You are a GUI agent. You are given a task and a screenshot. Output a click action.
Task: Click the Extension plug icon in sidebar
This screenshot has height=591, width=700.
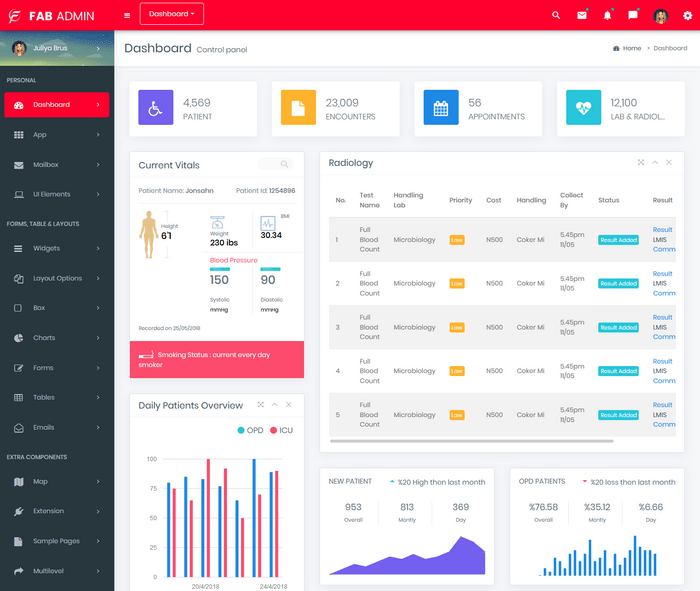tap(18, 511)
